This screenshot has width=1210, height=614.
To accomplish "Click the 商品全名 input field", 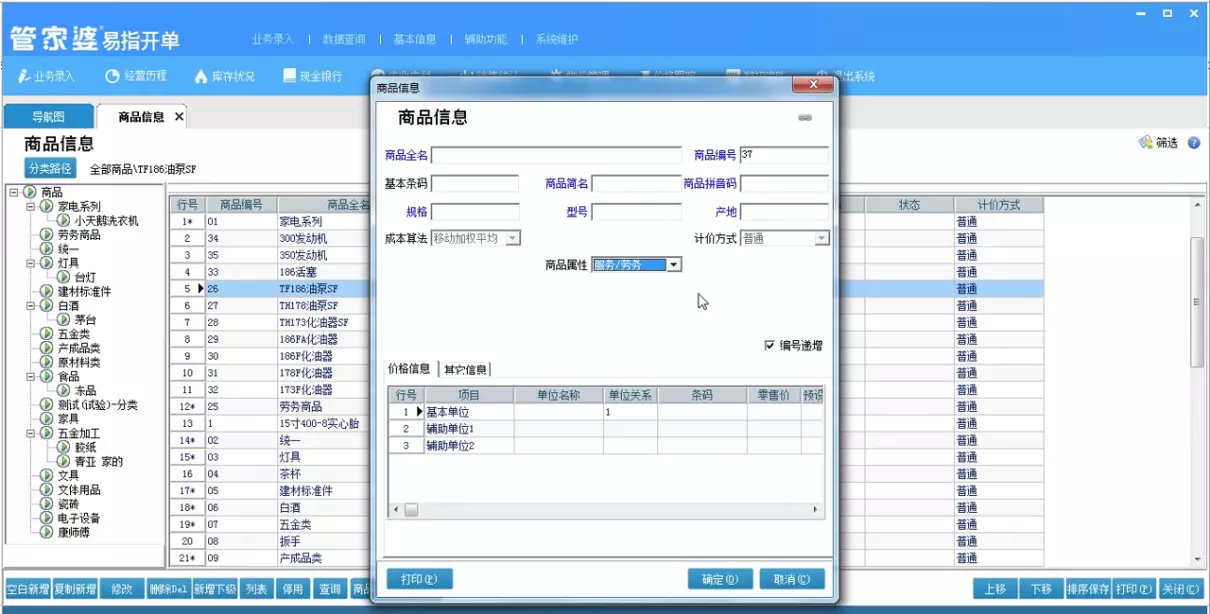I will 560,155.
